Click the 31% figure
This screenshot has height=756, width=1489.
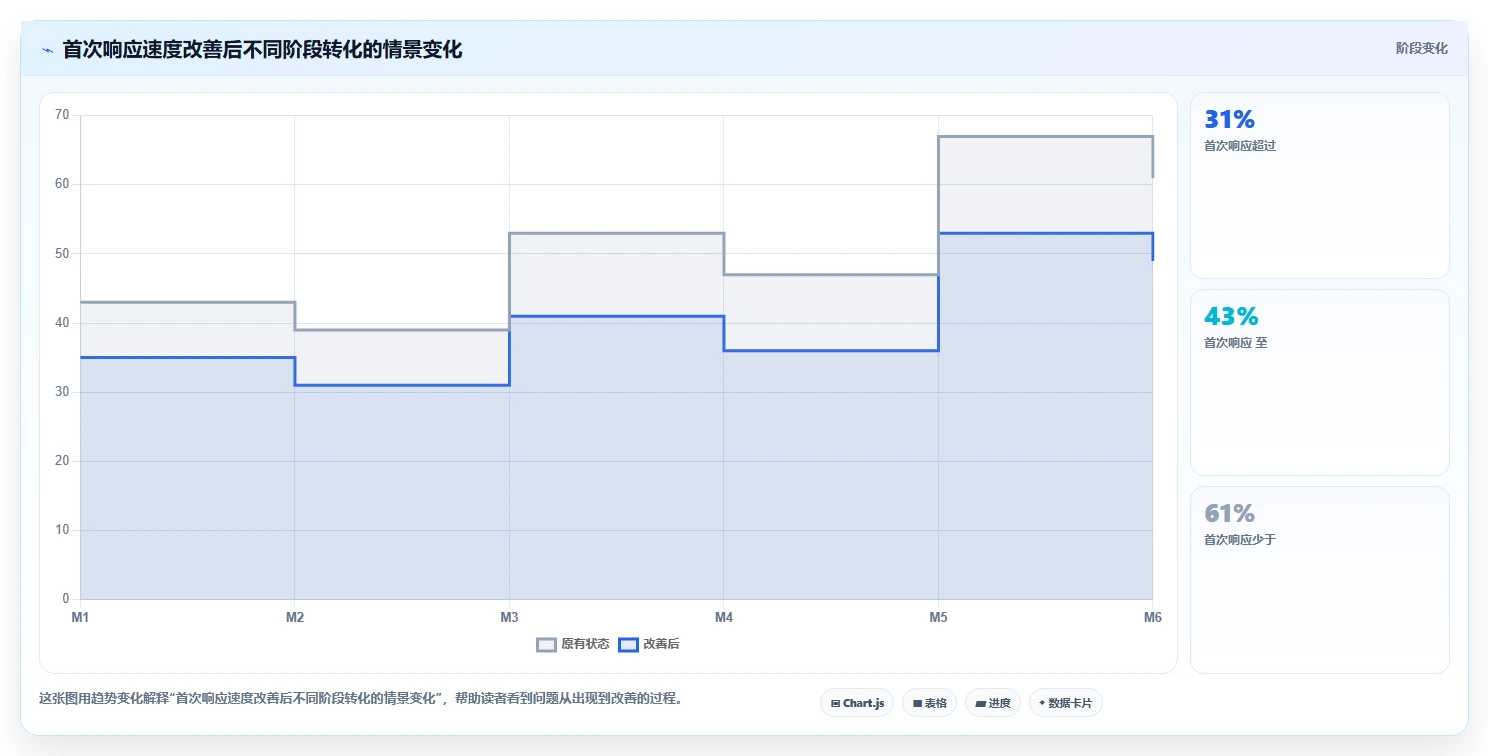point(1229,120)
